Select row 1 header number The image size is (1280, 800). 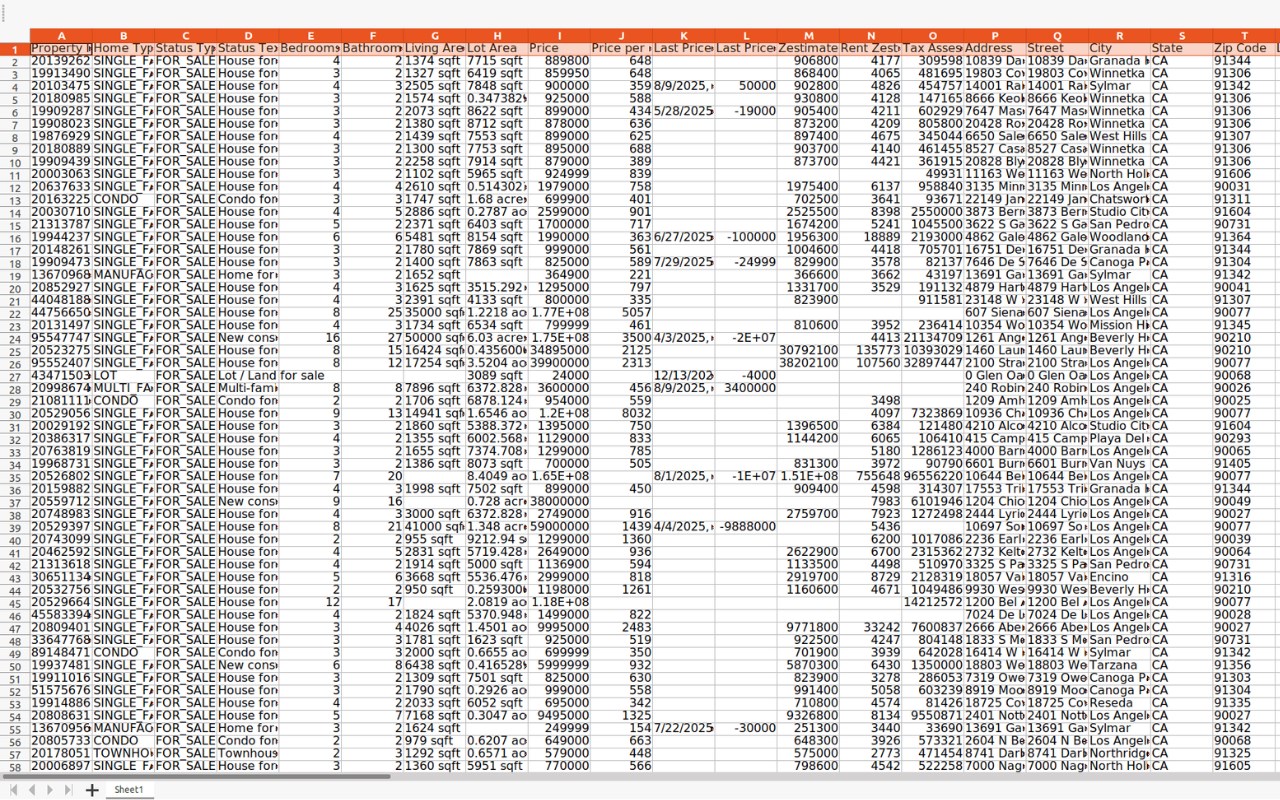point(14,48)
